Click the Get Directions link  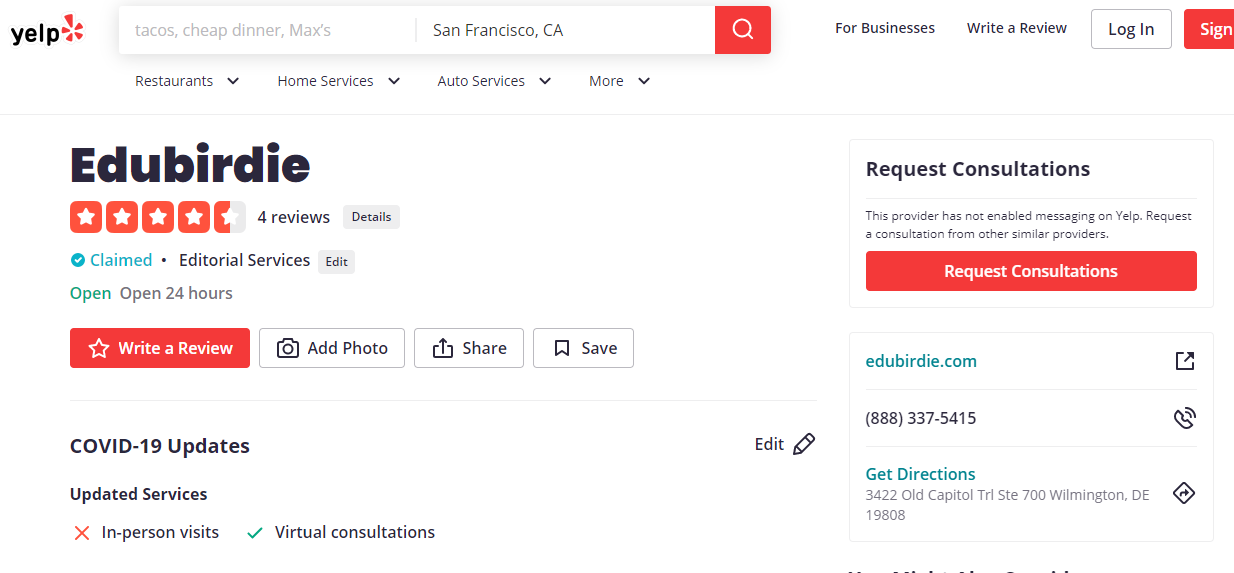coord(920,474)
